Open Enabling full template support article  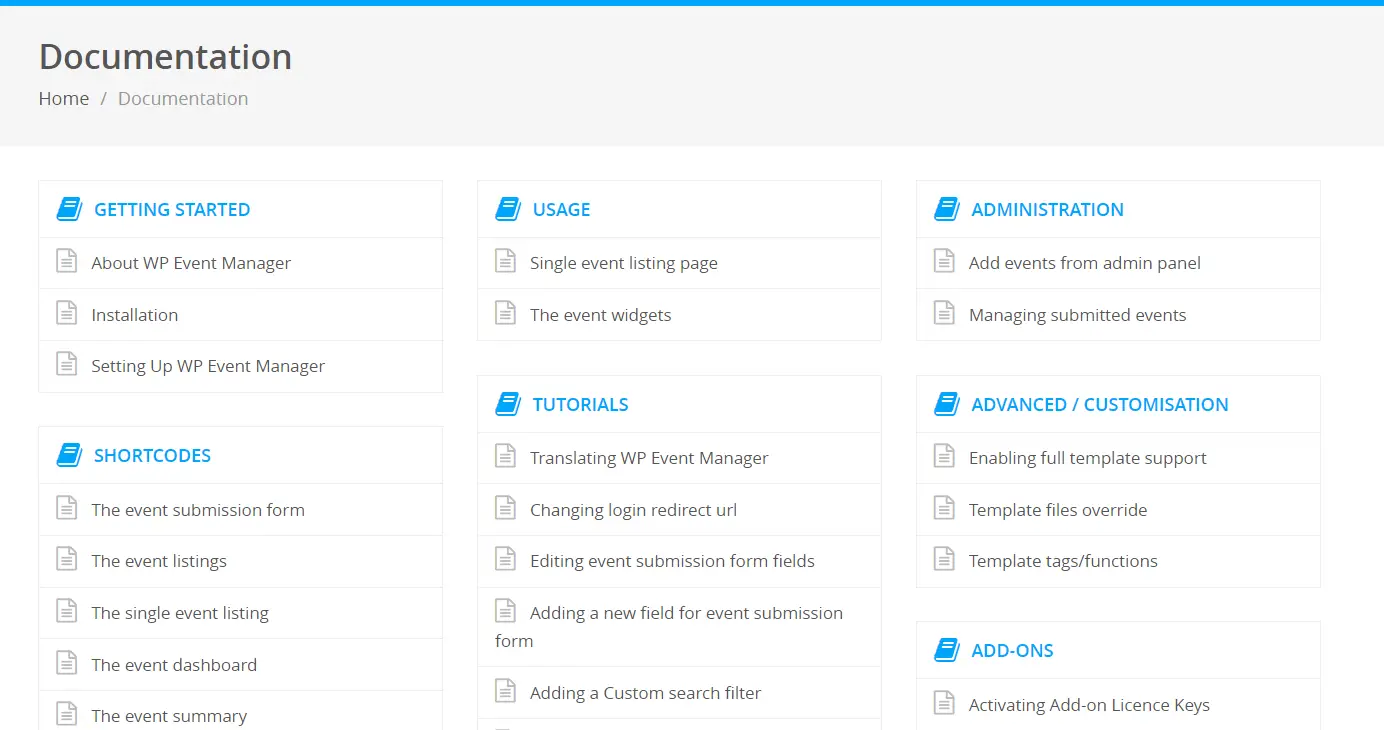pyautogui.click(x=1088, y=458)
